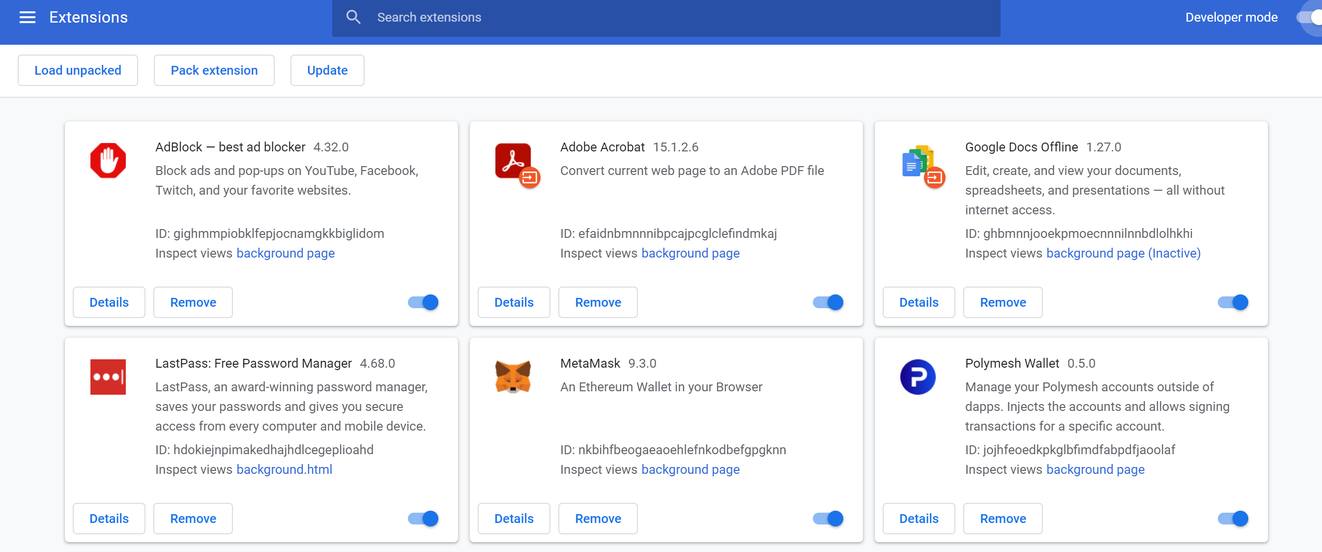Click AdBlock ID gighmmpiobklfepjocnamgkkbiglidom
1322x552 pixels.
click(x=270, y=233)
